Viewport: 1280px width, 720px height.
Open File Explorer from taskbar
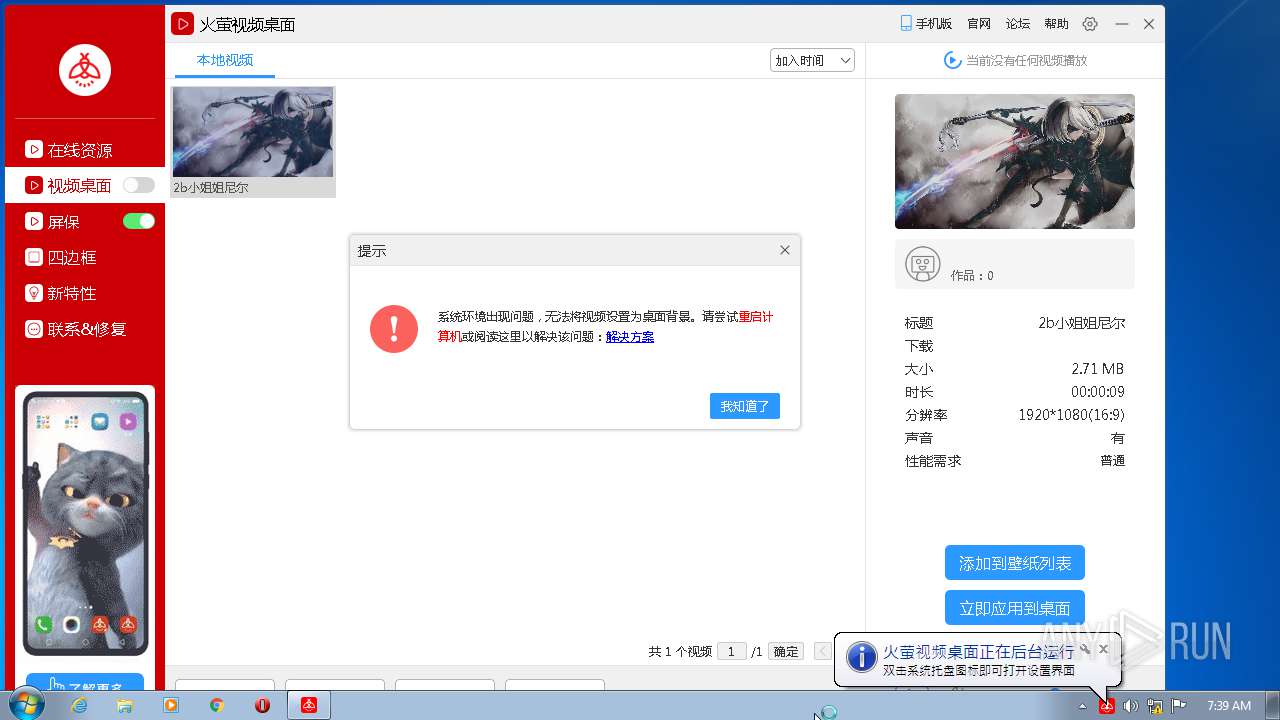(125, 705)
